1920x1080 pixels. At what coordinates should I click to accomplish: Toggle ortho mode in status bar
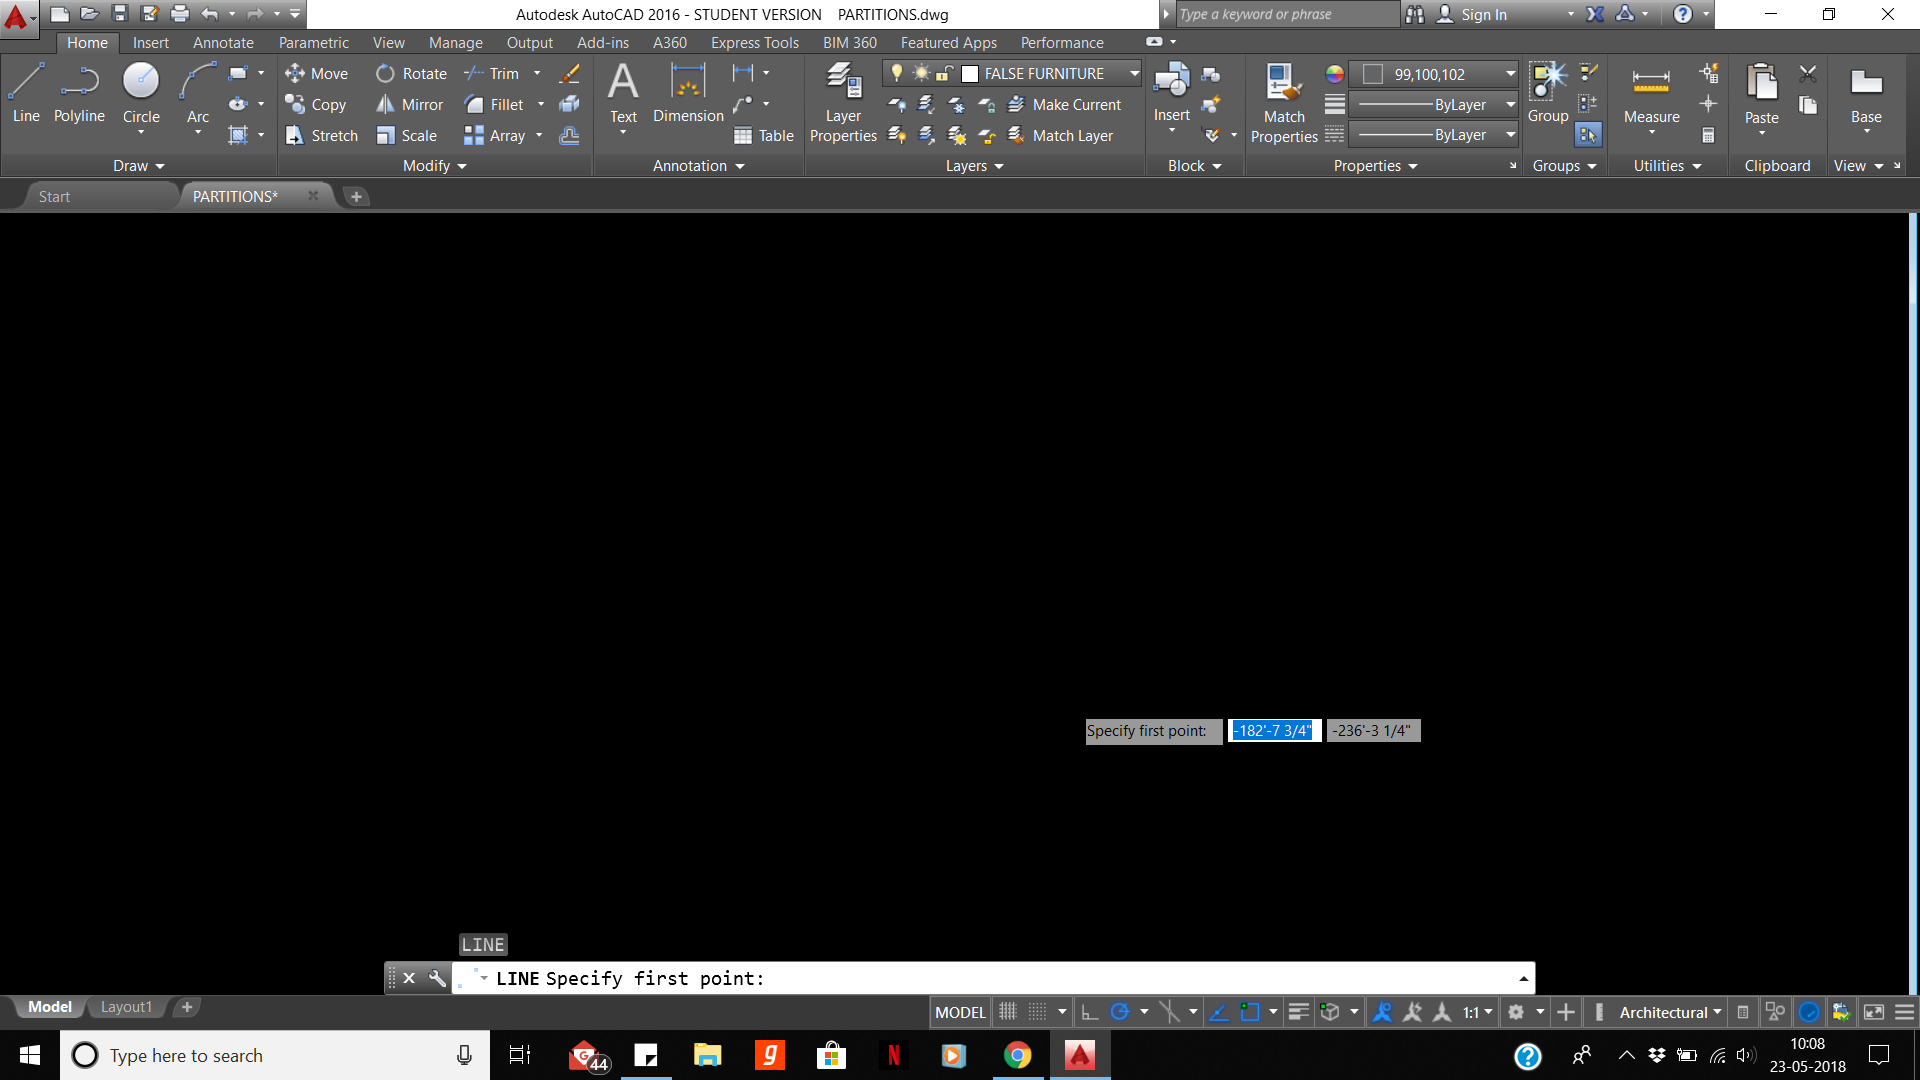tap(1090, 1011)
